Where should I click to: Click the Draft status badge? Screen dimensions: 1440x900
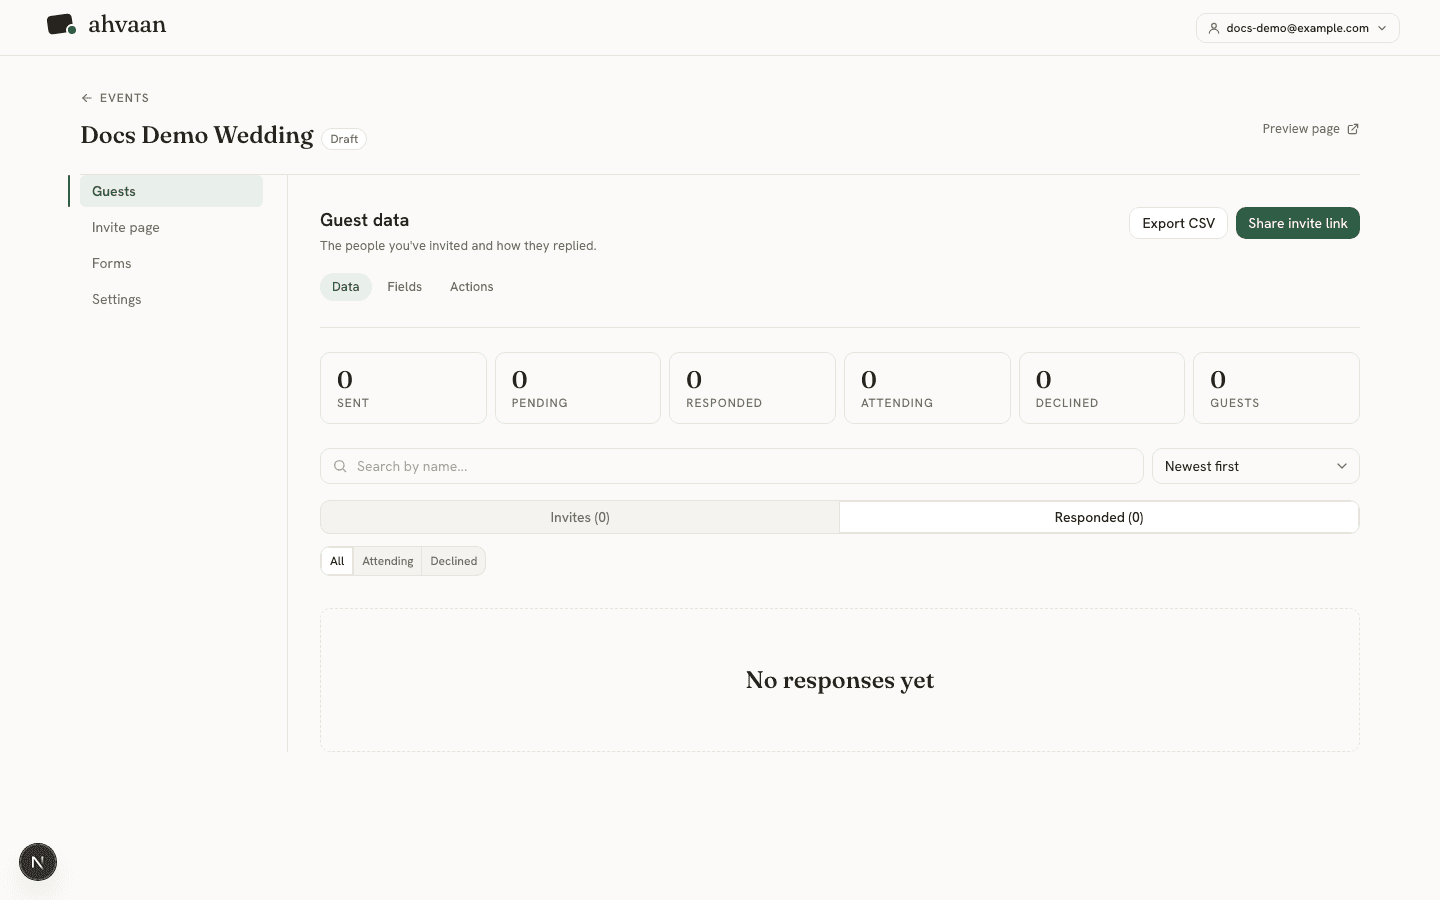click(x=344, y=139)
